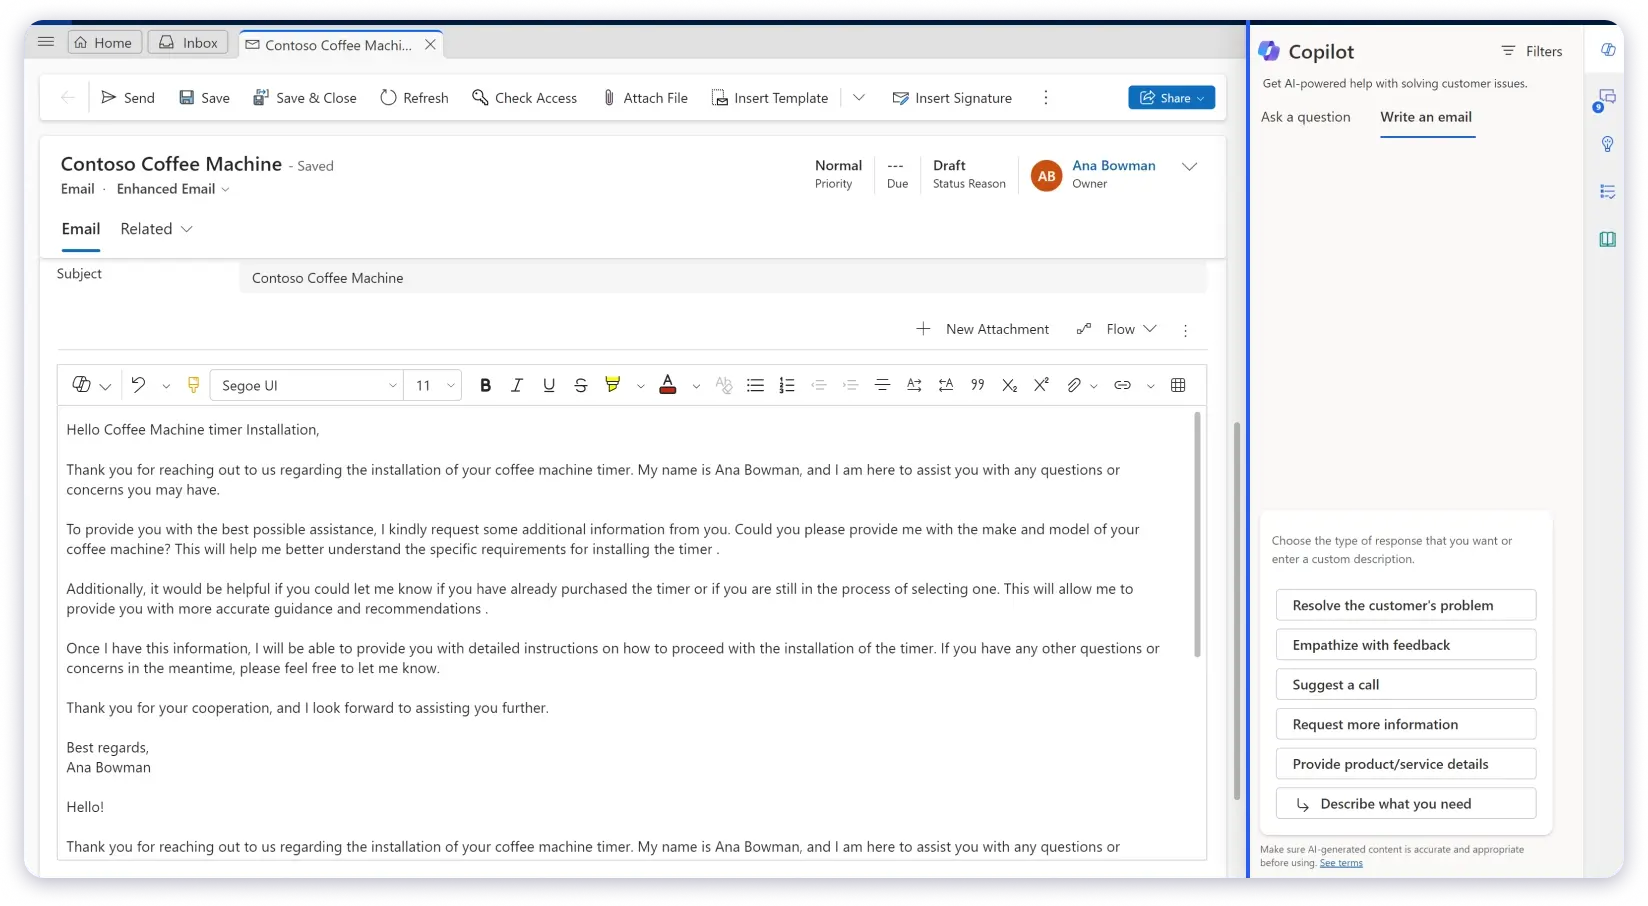This screenshot has height=906, width=1648.
Task: Click Insert Signature button
Action: (x=952, y=98)
